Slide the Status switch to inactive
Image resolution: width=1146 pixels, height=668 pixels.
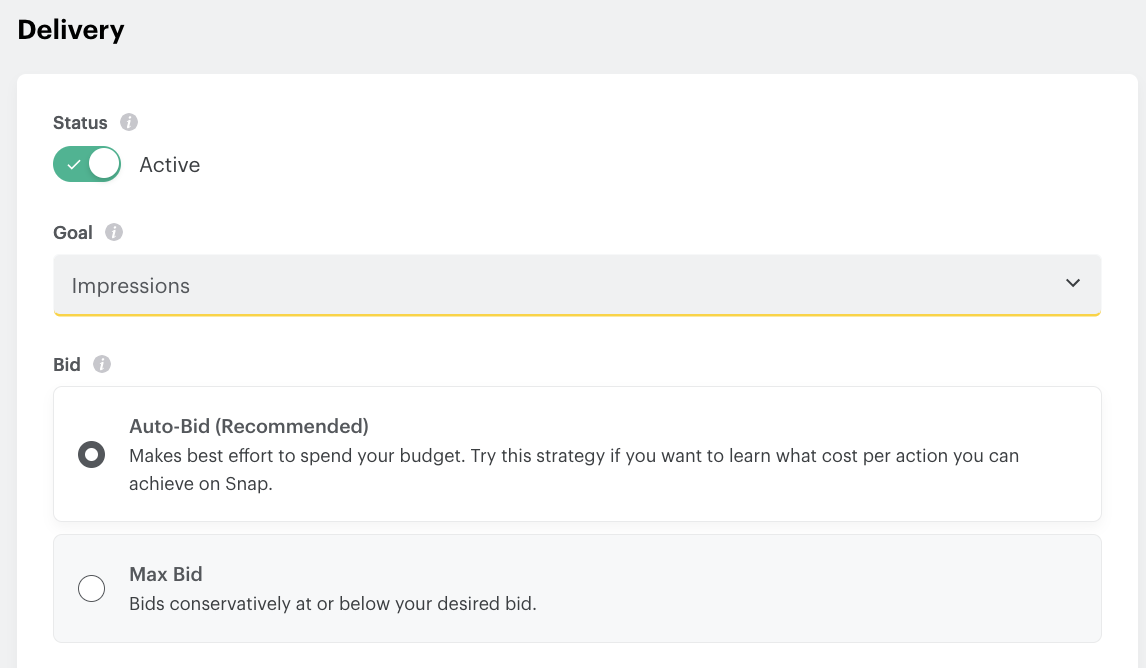pyautogui.click(x=87, y=164)
